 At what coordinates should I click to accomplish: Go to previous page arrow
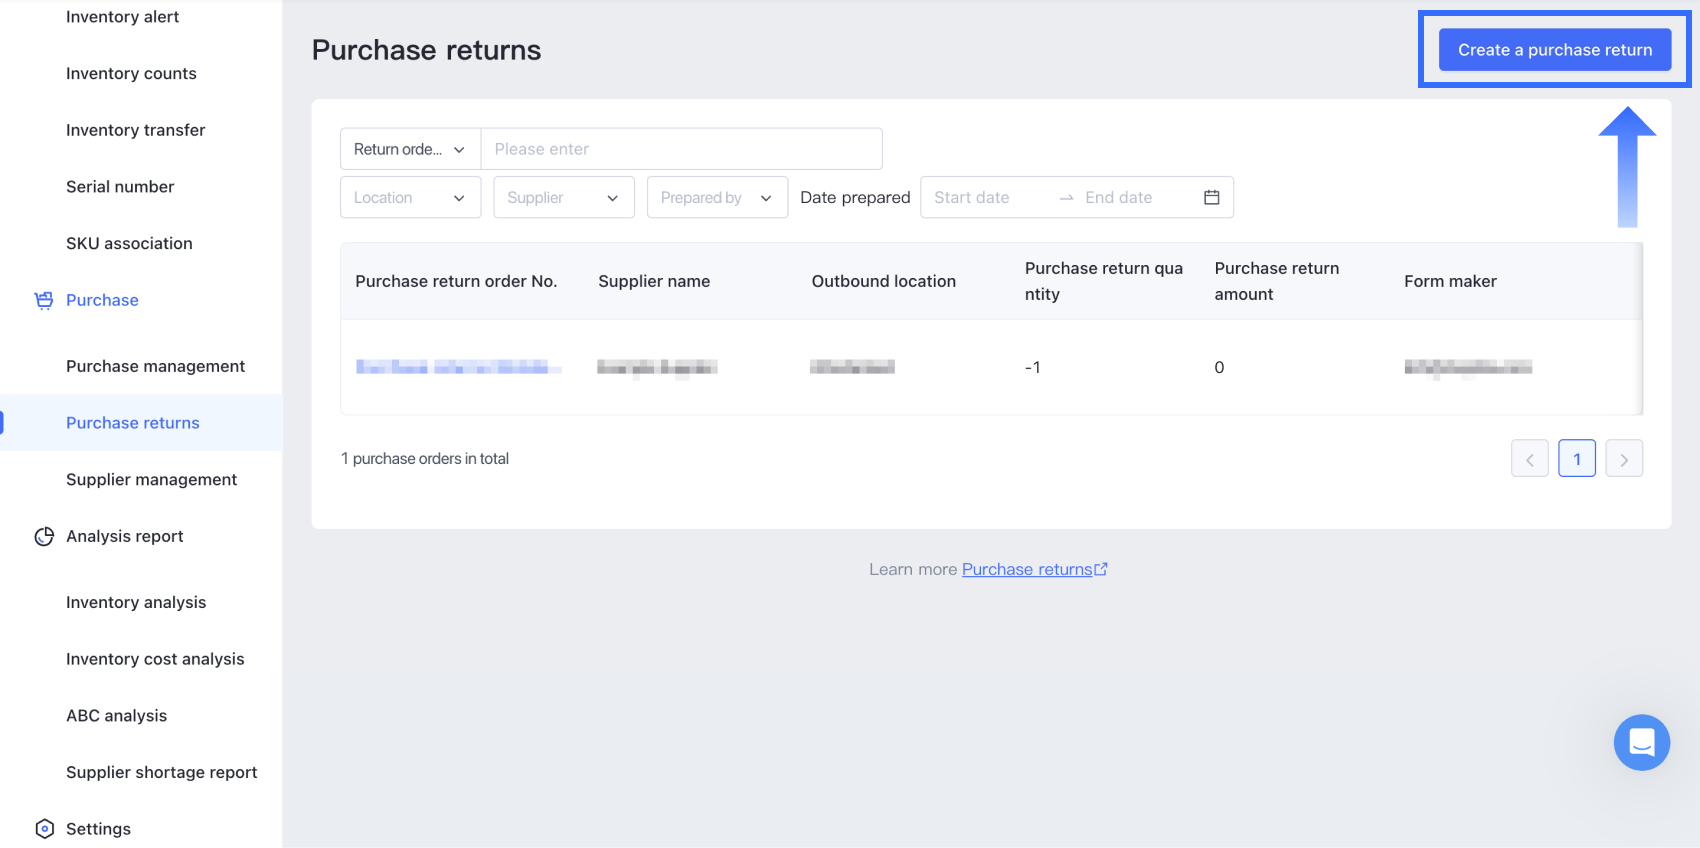tap(1529, 459)
